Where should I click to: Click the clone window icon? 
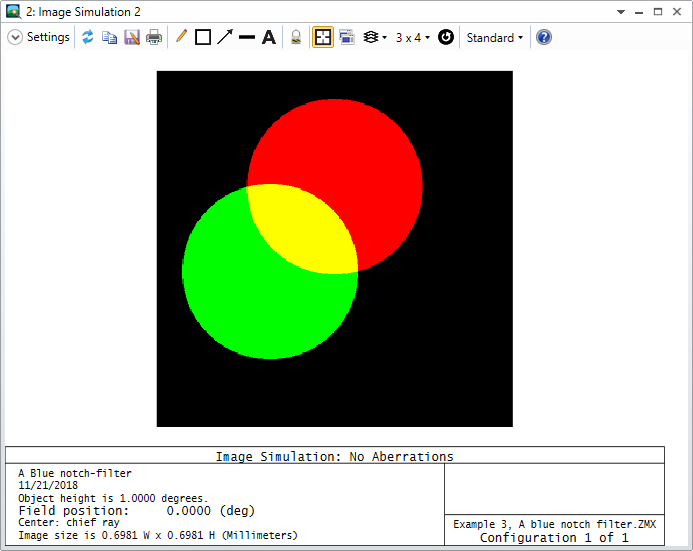click(x=347, y=37)
